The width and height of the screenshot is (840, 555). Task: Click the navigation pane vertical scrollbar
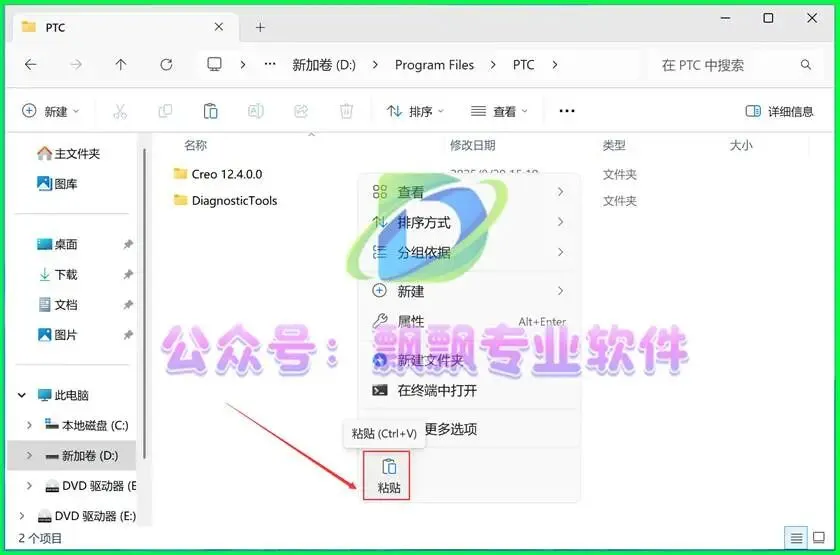tap(144, 303)
